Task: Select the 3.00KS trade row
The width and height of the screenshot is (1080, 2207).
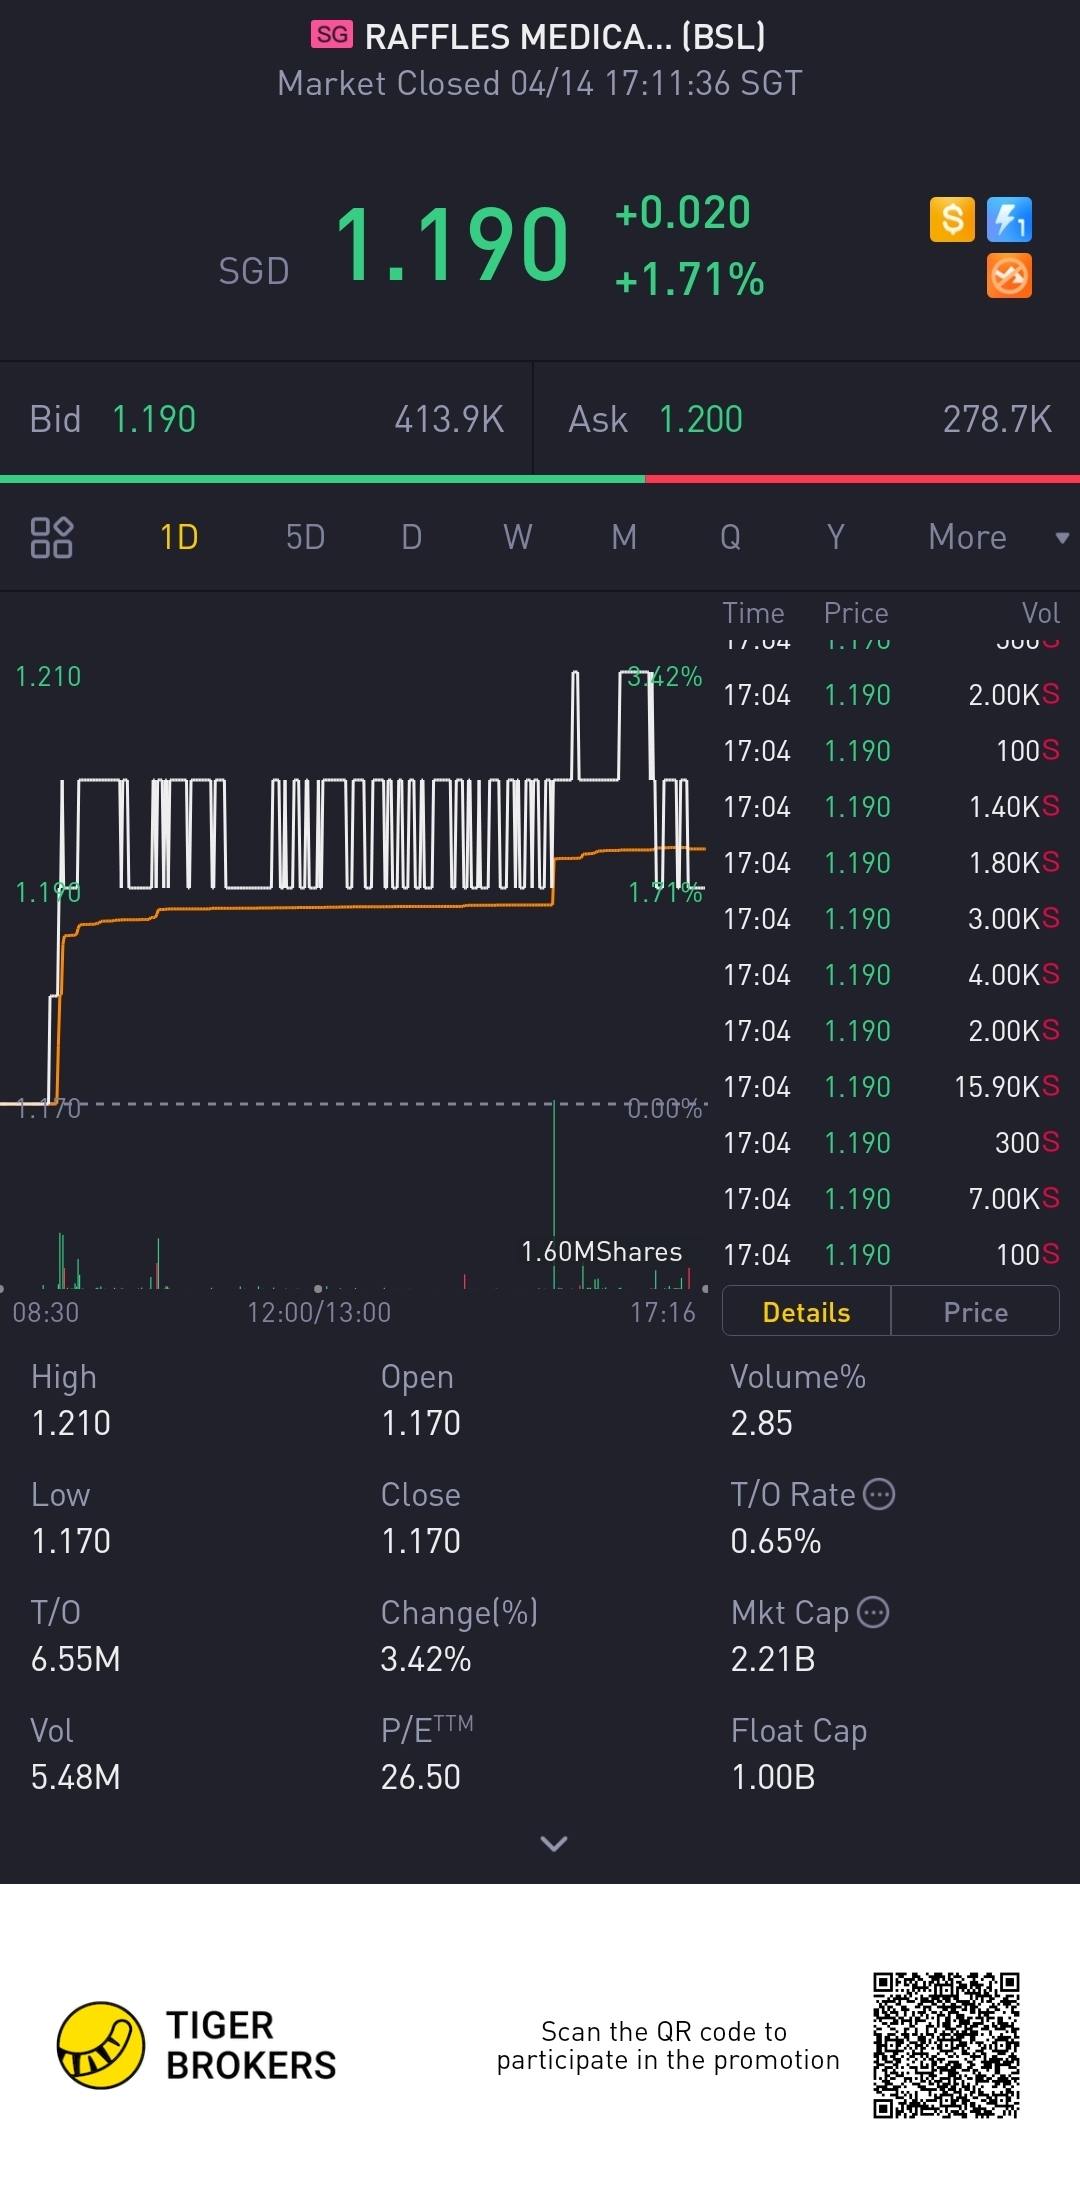Action: click(891, 918)
